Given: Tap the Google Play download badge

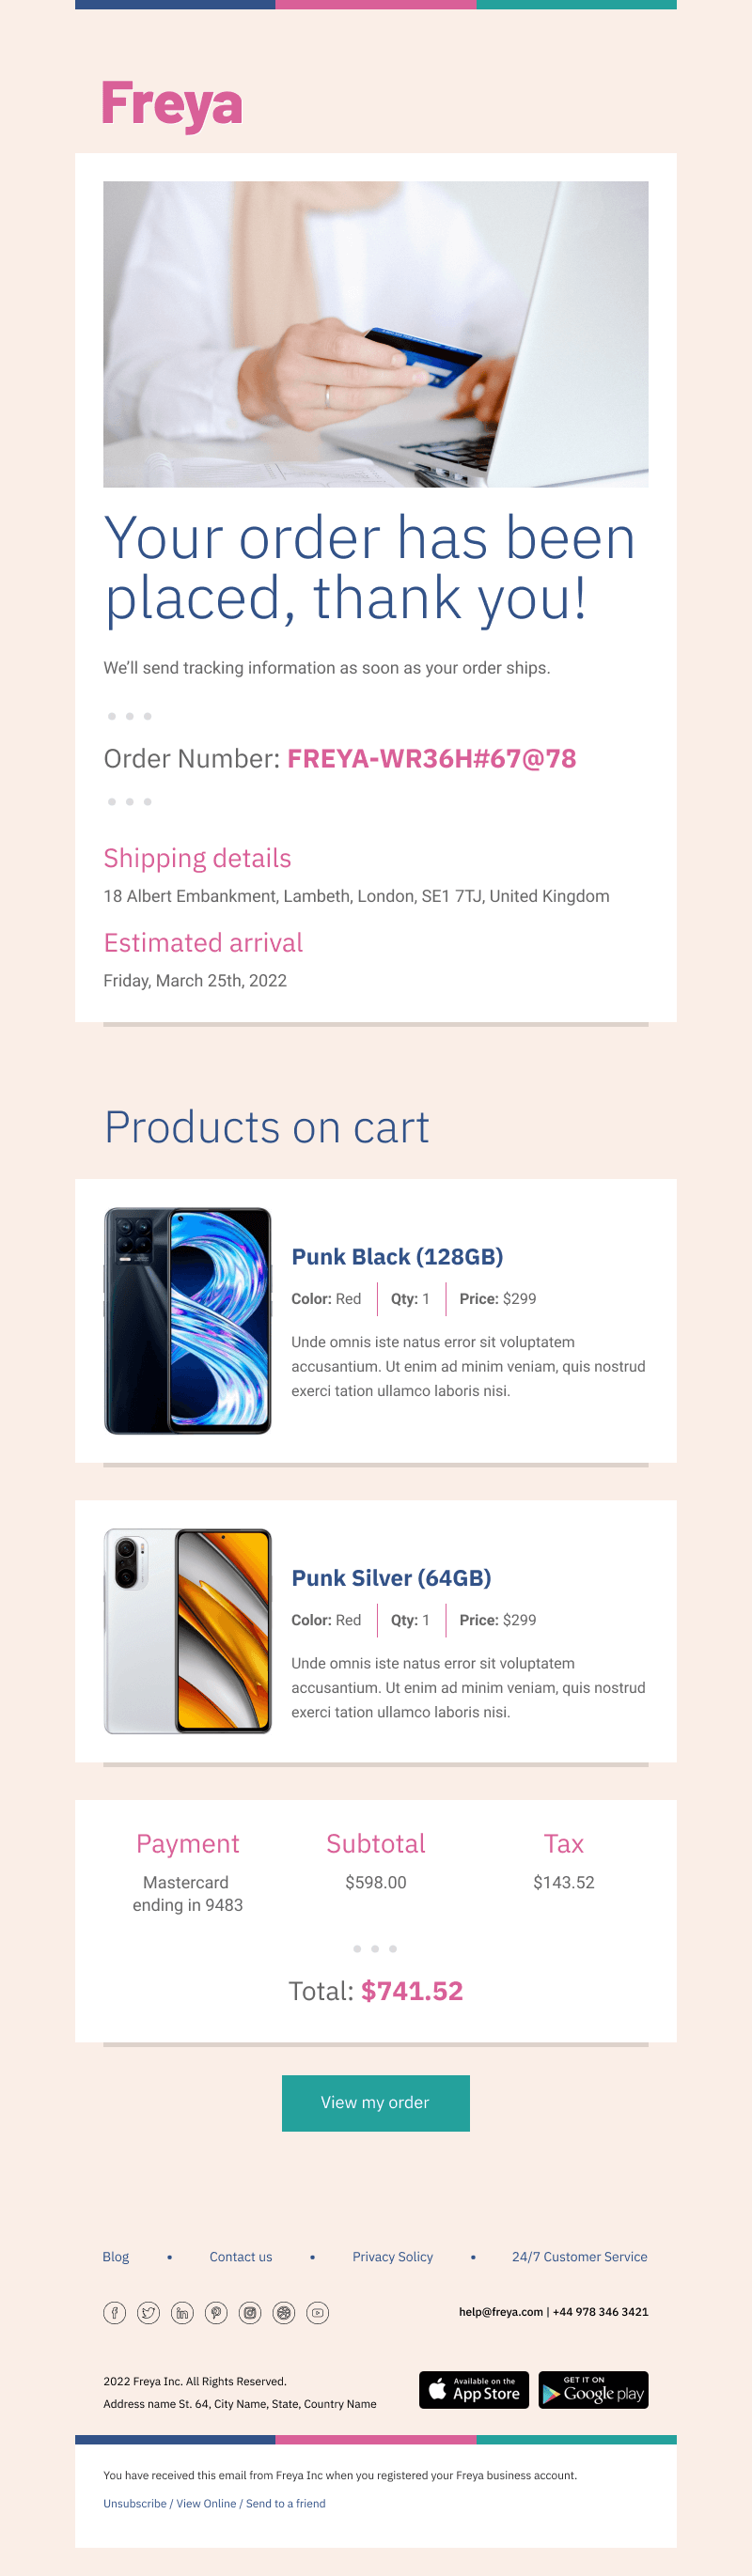Looking at the screenshot, I should tap(593, 2389).
